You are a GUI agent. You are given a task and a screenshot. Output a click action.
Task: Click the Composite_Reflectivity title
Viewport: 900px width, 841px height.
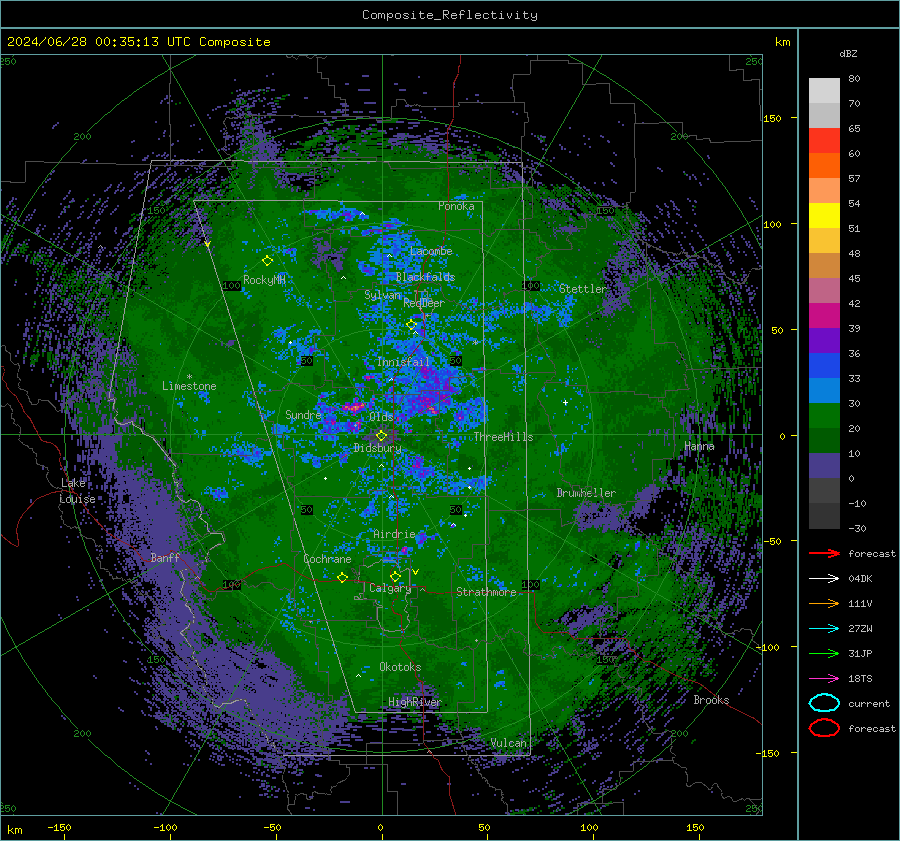(x=449, y=15)
